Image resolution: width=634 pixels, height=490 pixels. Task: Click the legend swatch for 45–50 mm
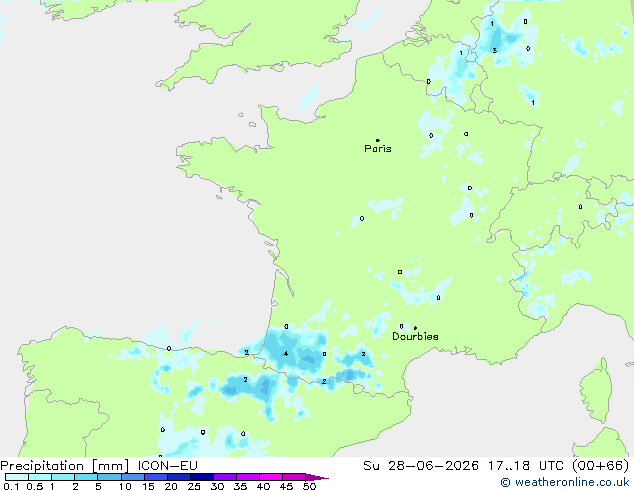(x=294, y=477)
